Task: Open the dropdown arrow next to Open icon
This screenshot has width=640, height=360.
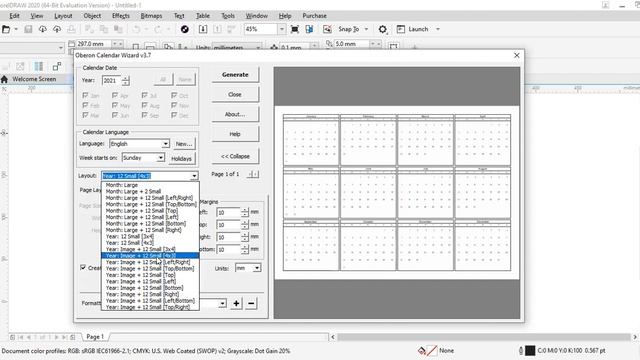Action: coord(16,29)
